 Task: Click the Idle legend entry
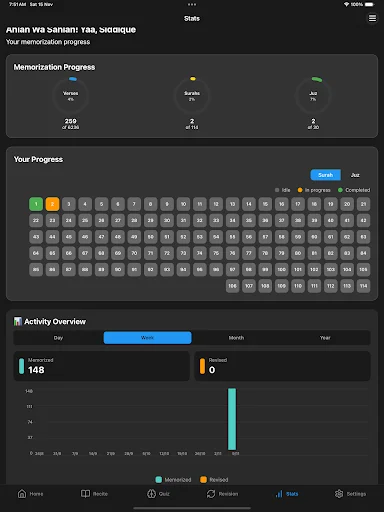pyautogui.click(x=282, y=190)
